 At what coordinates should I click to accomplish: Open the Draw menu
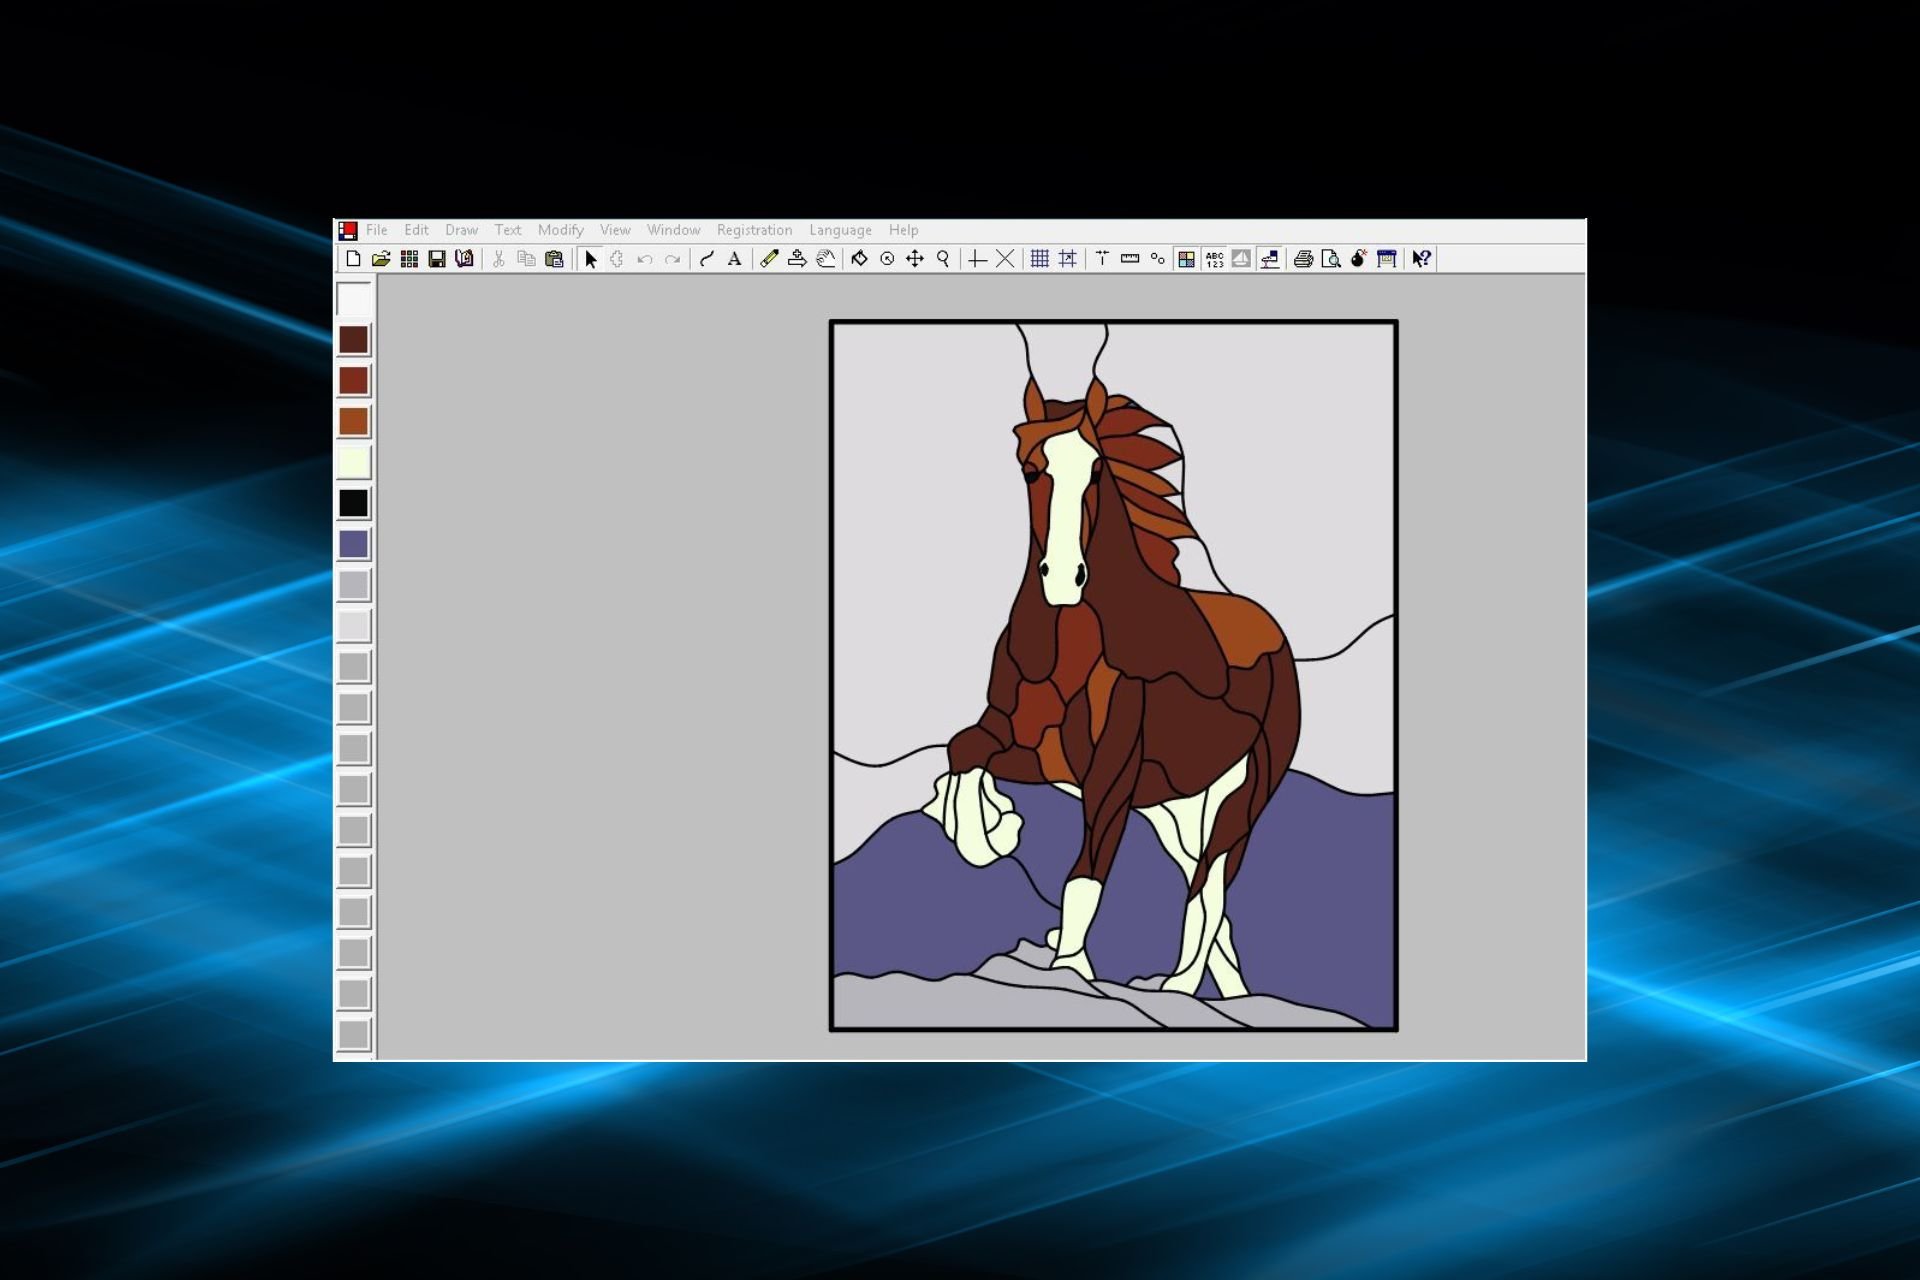point(461,230)
